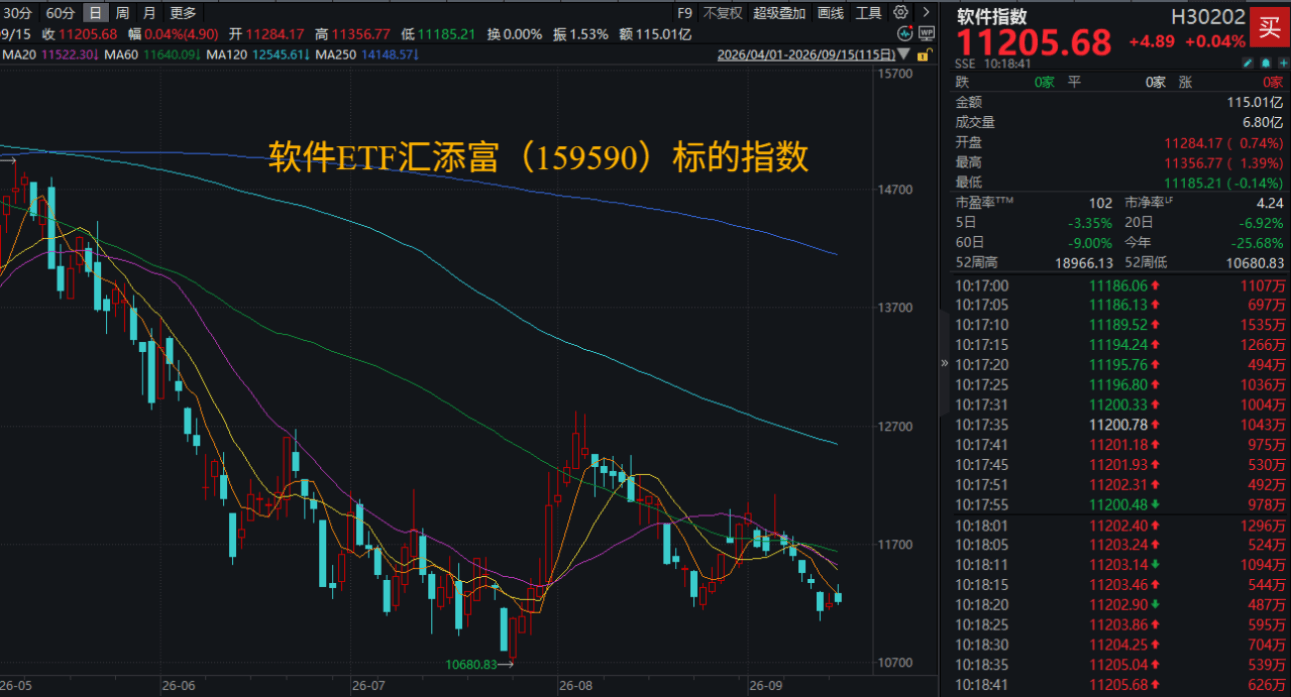The image size is (1291, 697).
Task: Open the 不复权 adjustment dropdown
Action: tap(722, 13)
